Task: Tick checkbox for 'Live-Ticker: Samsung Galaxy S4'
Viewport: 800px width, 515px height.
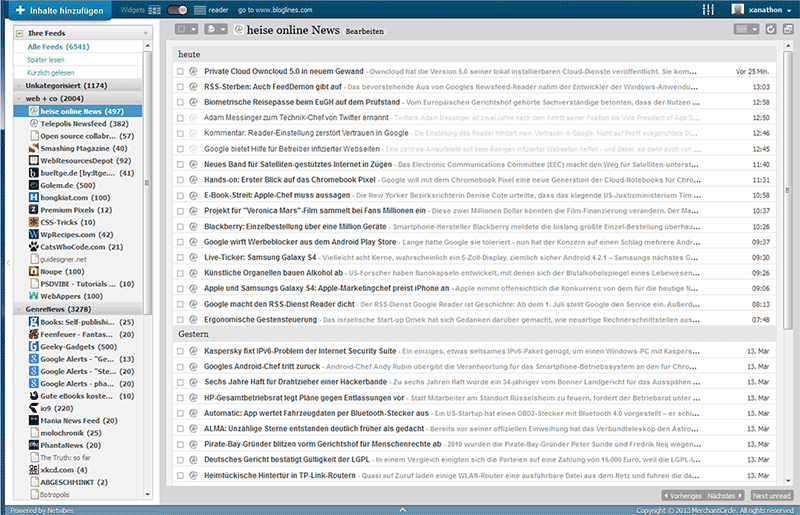Action: (180, 258)
